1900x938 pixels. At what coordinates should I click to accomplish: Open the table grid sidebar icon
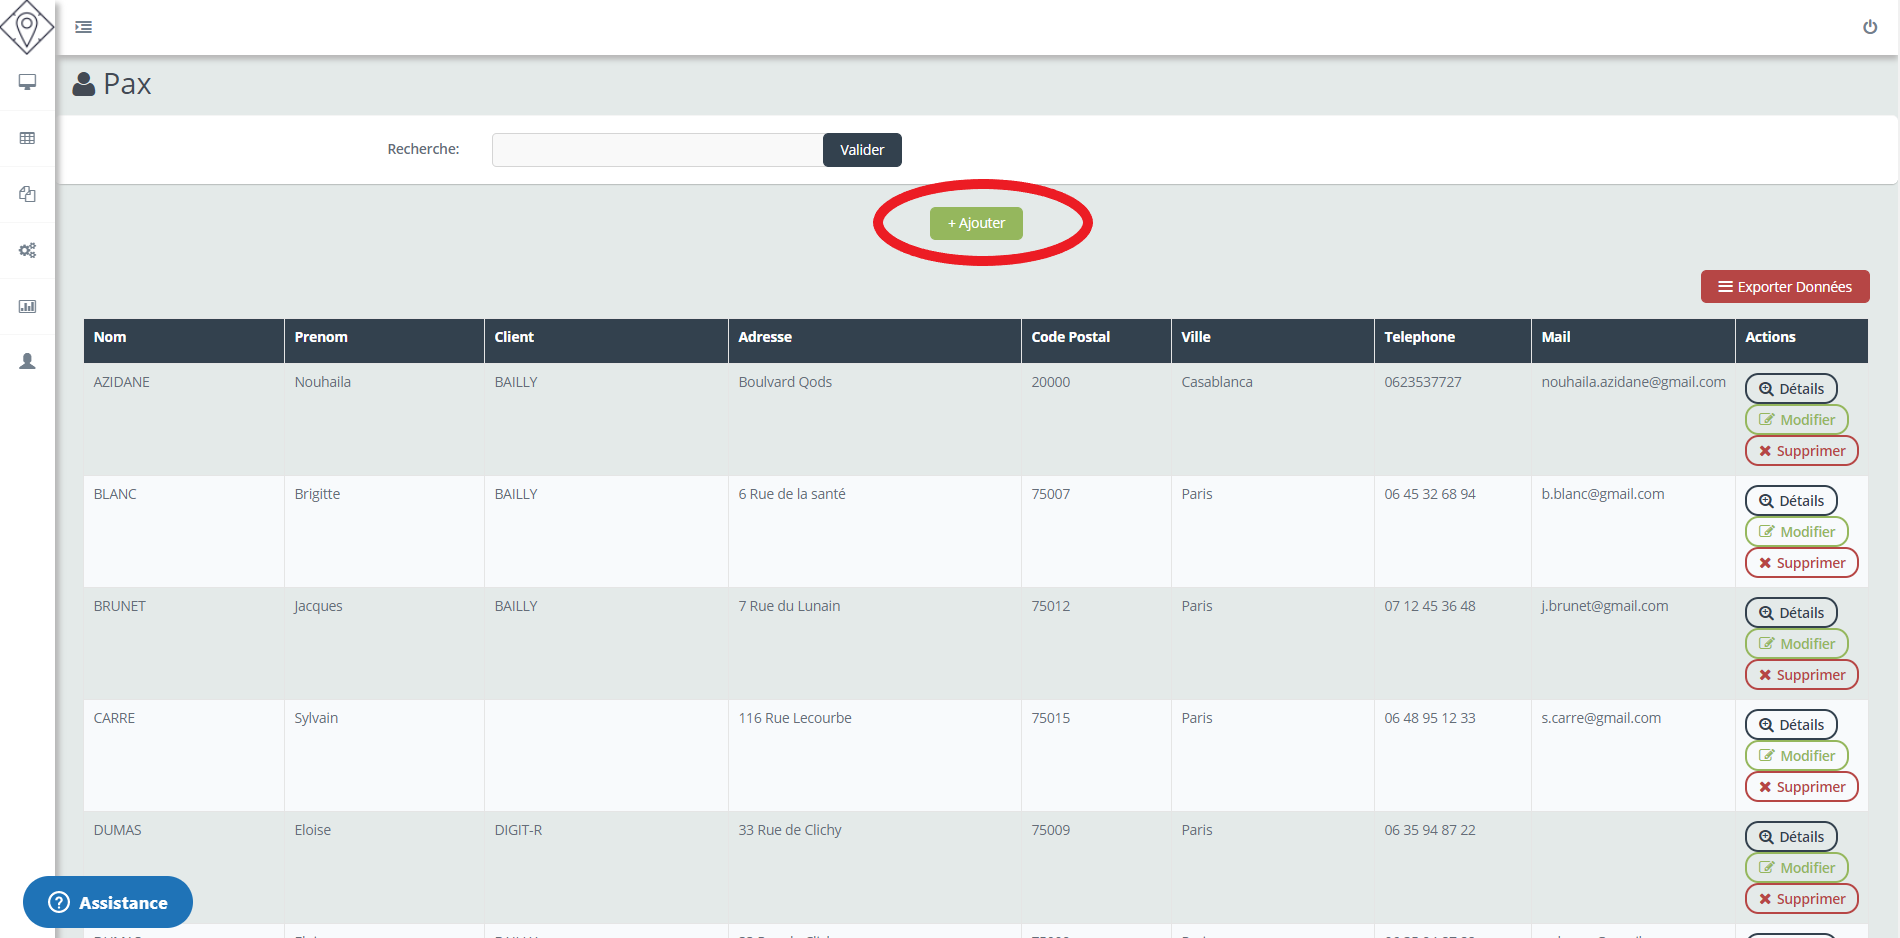(x=27, y=138)
